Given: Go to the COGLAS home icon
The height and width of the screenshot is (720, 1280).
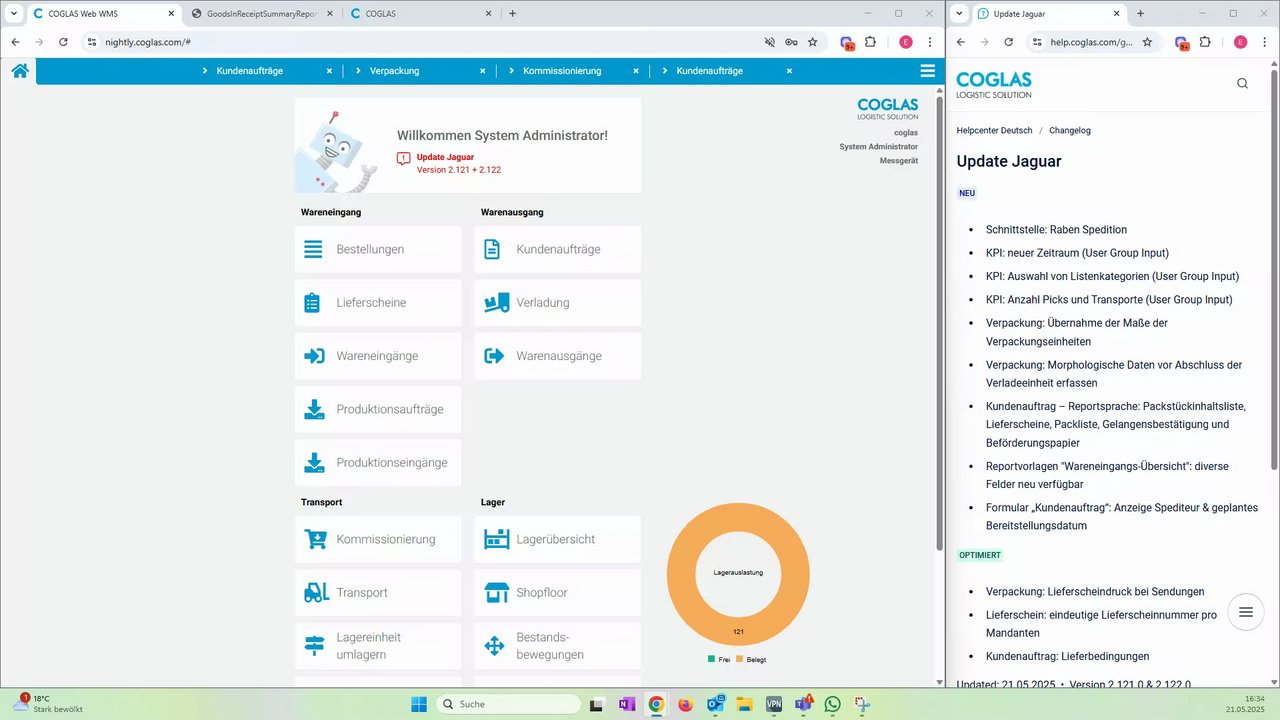Looking at the screenshot, I should tap(19, 71).
